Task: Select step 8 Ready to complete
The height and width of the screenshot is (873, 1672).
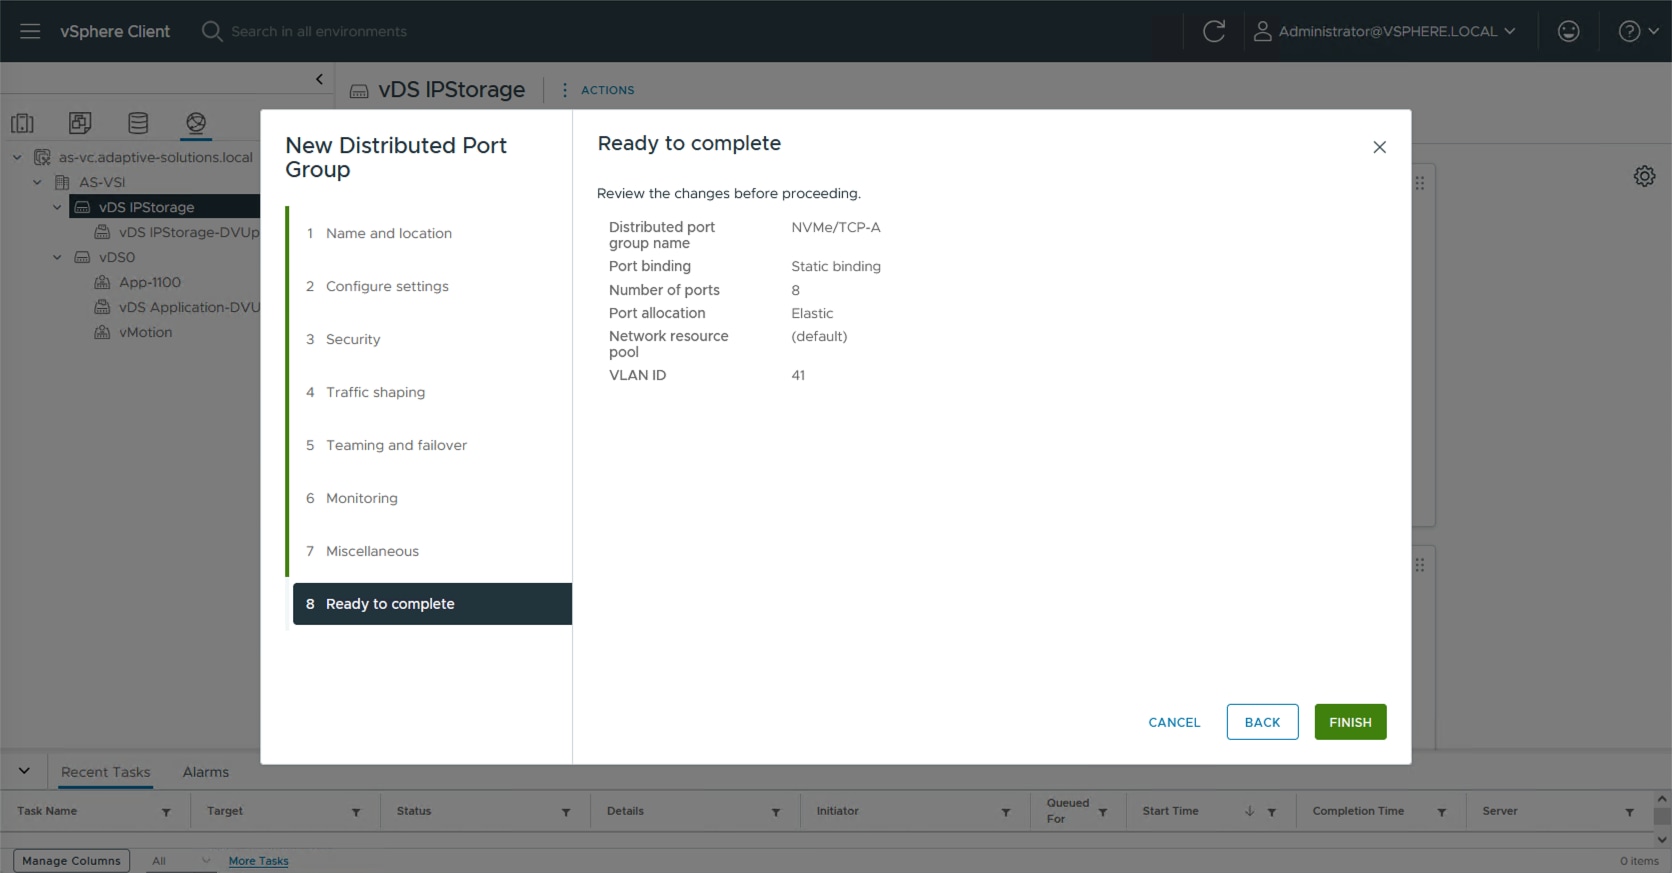Action: 432,604
